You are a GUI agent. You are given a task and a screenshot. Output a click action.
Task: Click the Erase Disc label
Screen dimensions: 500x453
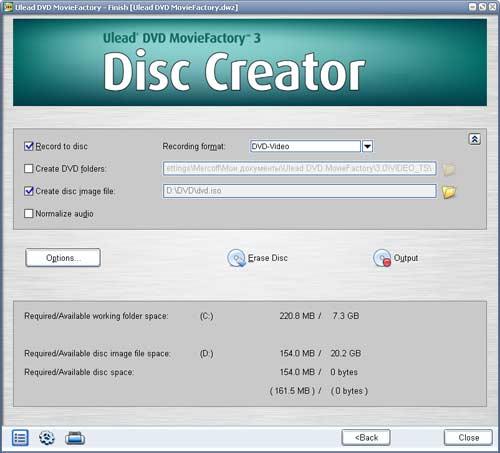(x=268, y=258)
